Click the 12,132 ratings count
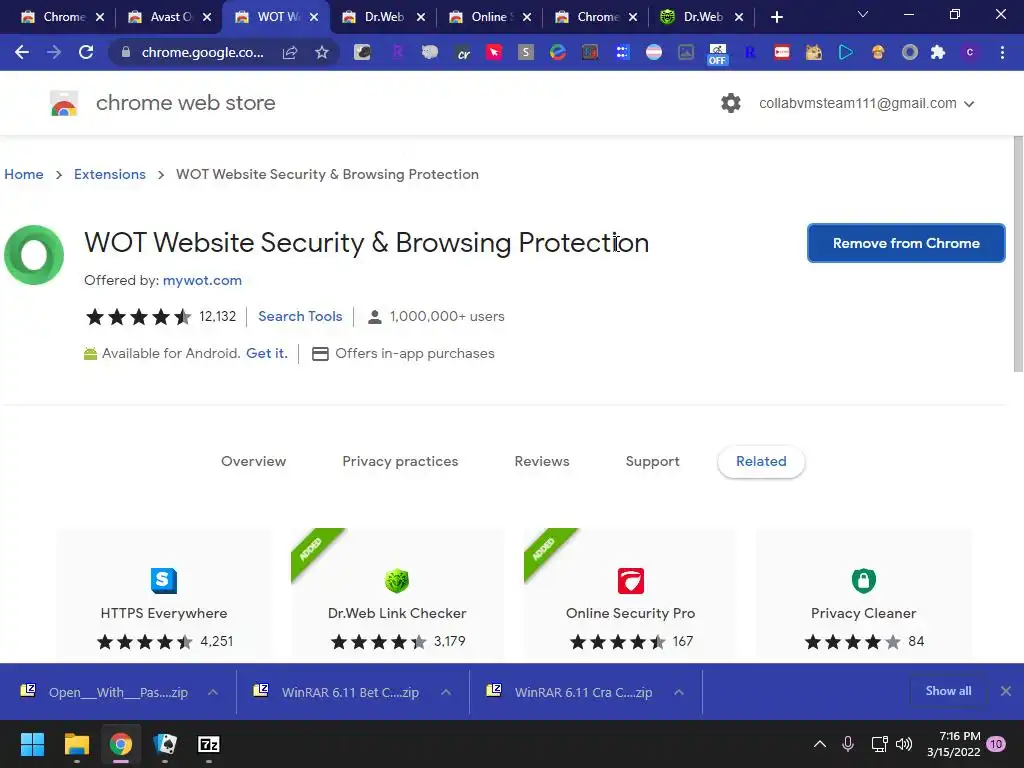1024x768 pixels. pyautogui.click(x=217, y=316)
